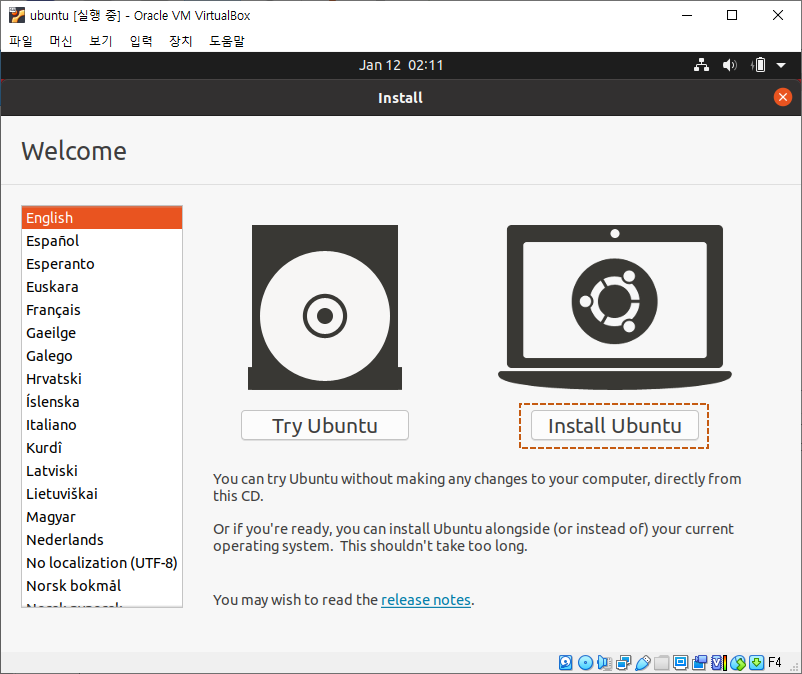Viewport: 802px width, 674px height.
Task: Click the mouse integration status icon
Action: 738,663
